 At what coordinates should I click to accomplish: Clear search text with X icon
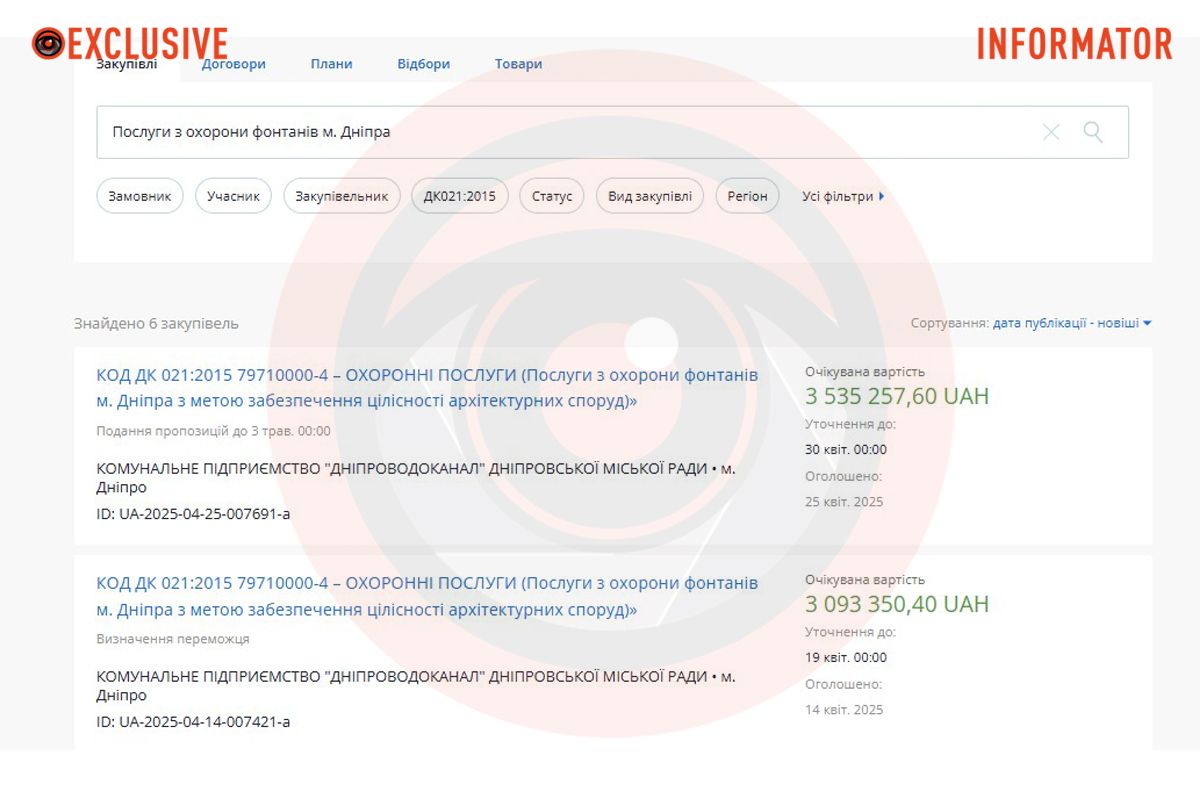point(1051,132)
